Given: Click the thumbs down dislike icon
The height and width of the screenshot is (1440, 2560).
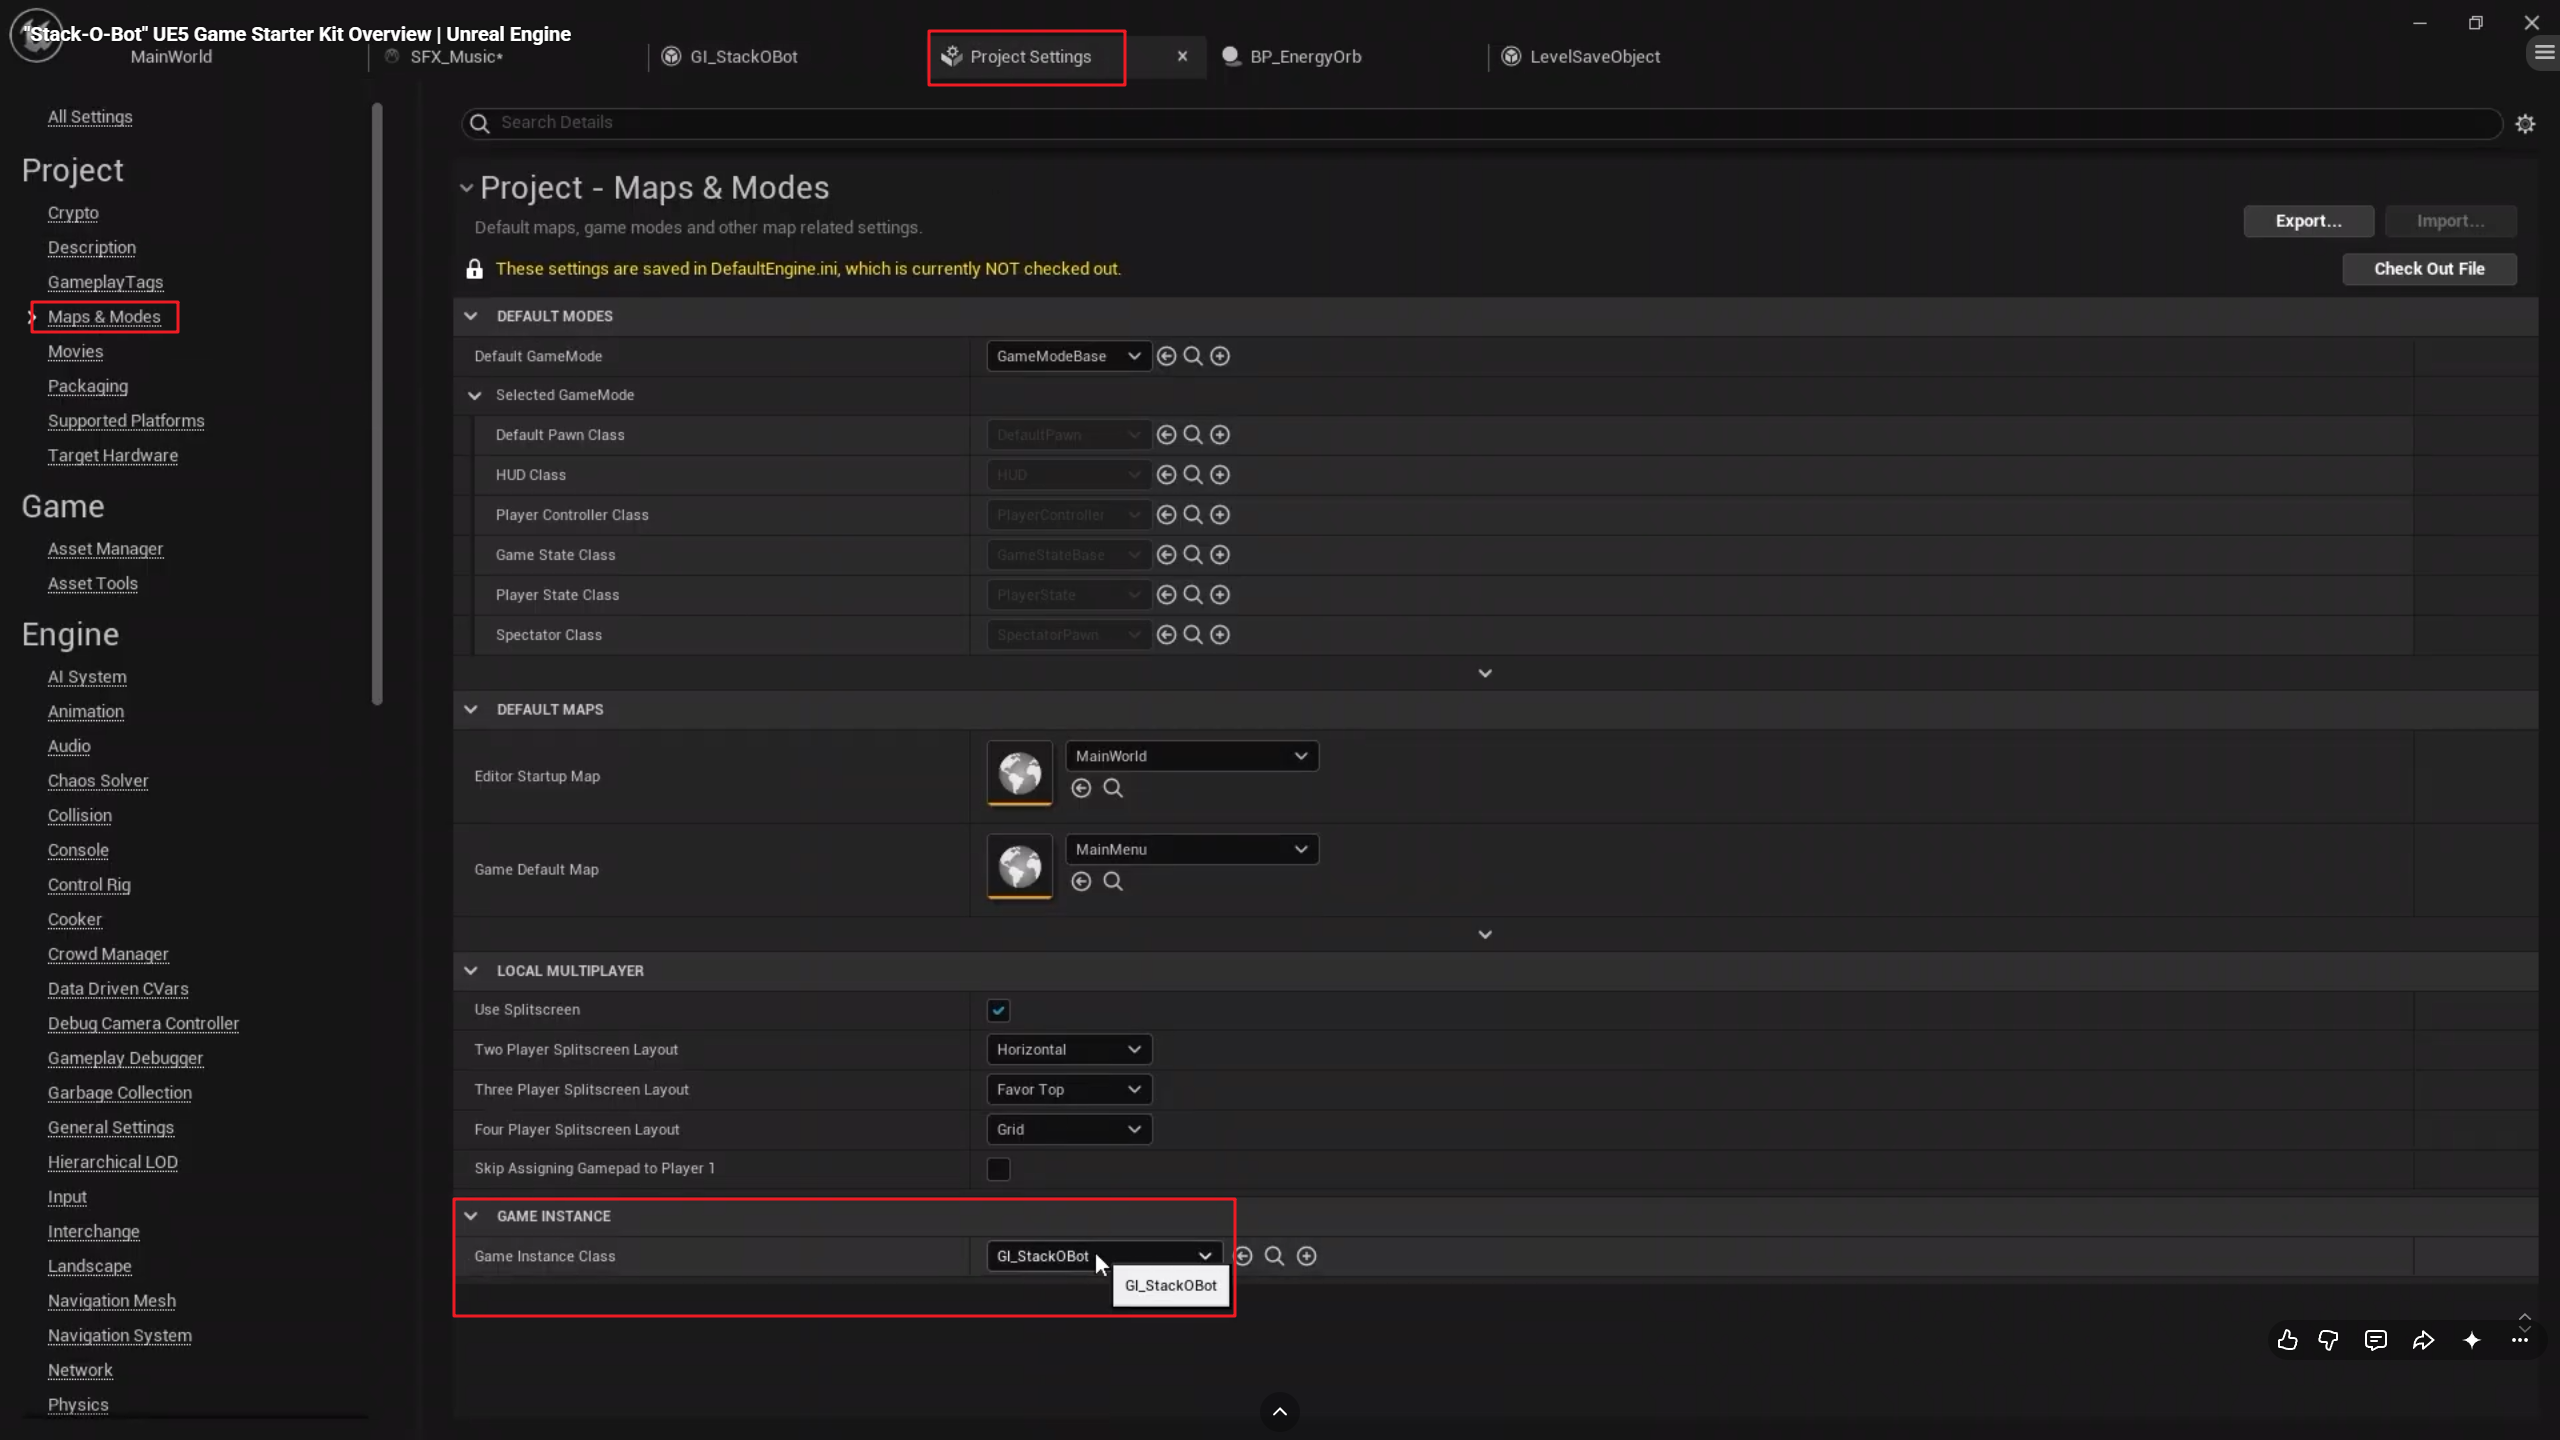Looking at the screenshot, I should pyautogui.click(x=2329, y=1340).
